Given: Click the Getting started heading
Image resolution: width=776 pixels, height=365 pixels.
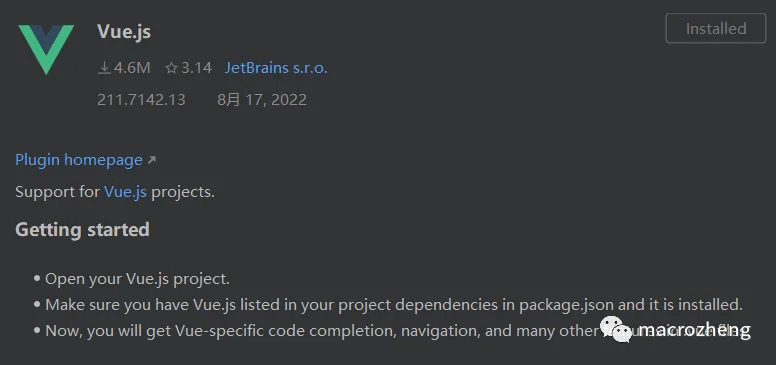Looking at the screenshot, I should pyautogui.click(x=82, y=230).
